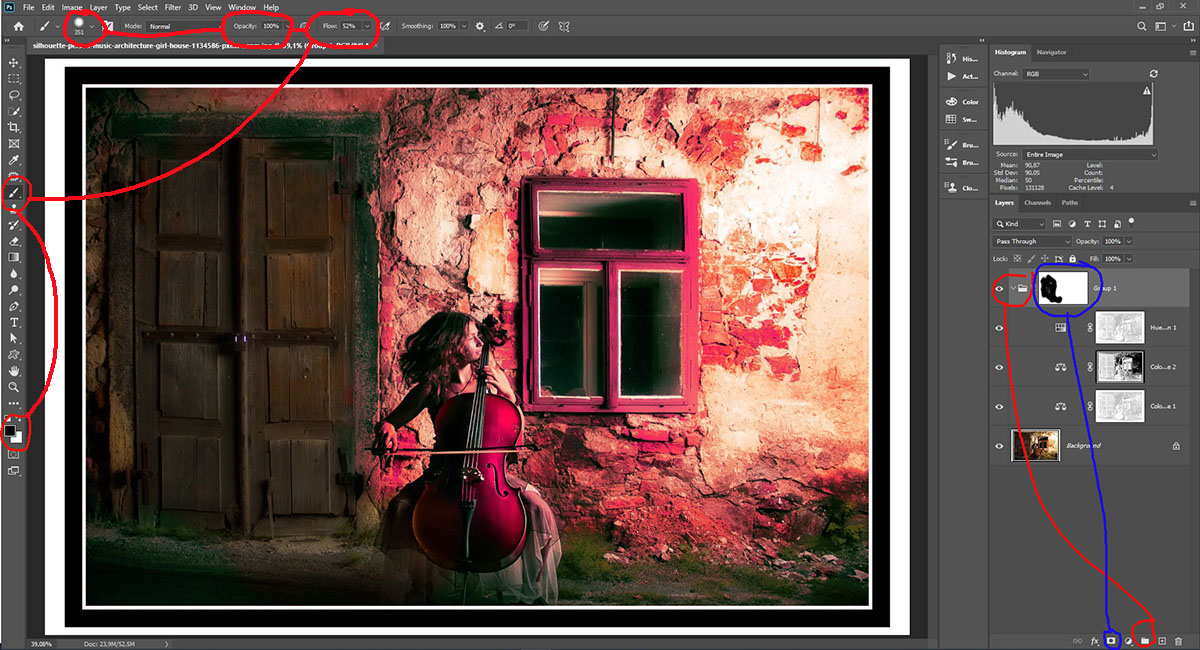Delete layer using the trash icon
Viewport: 1200px width, 650px height.
pos(1179,640)
